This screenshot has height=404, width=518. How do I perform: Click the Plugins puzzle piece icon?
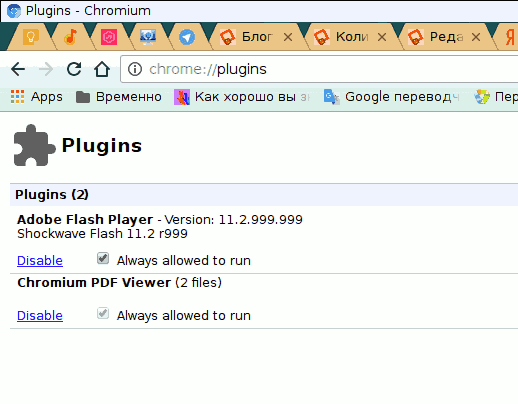coord(34,145)
